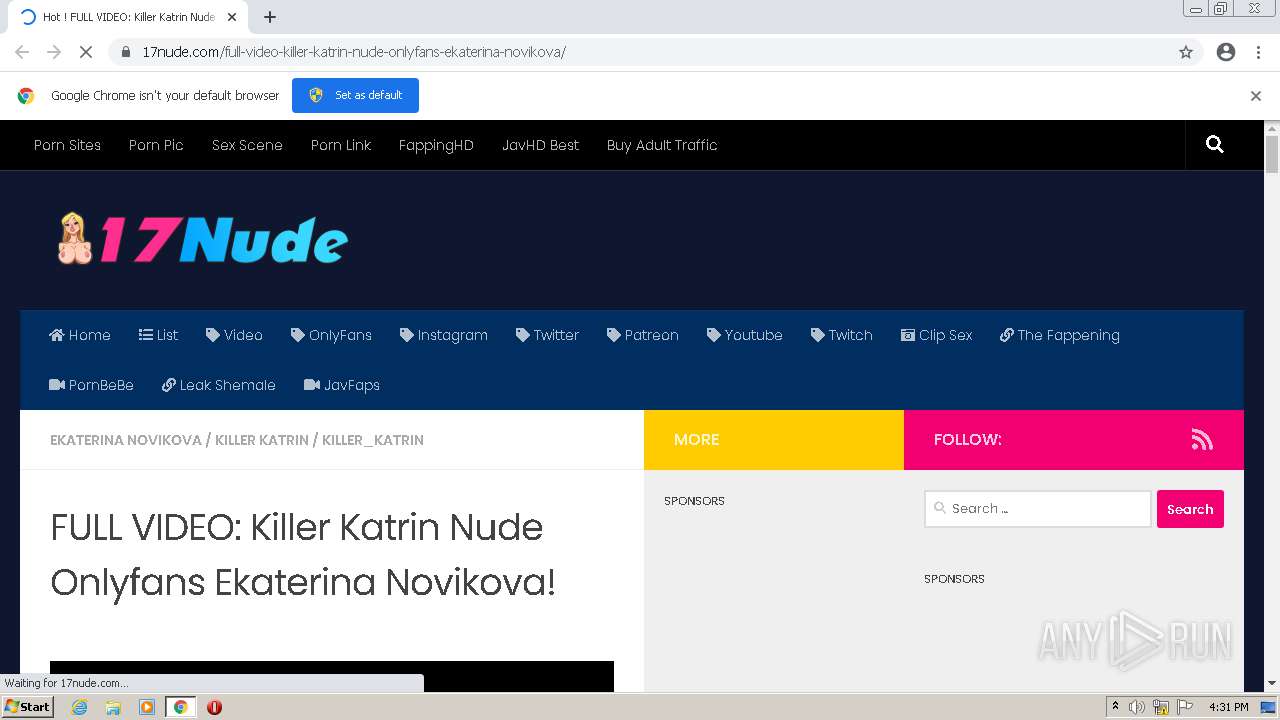Open the Chrome three-dot menu

tap(1258, 52)
